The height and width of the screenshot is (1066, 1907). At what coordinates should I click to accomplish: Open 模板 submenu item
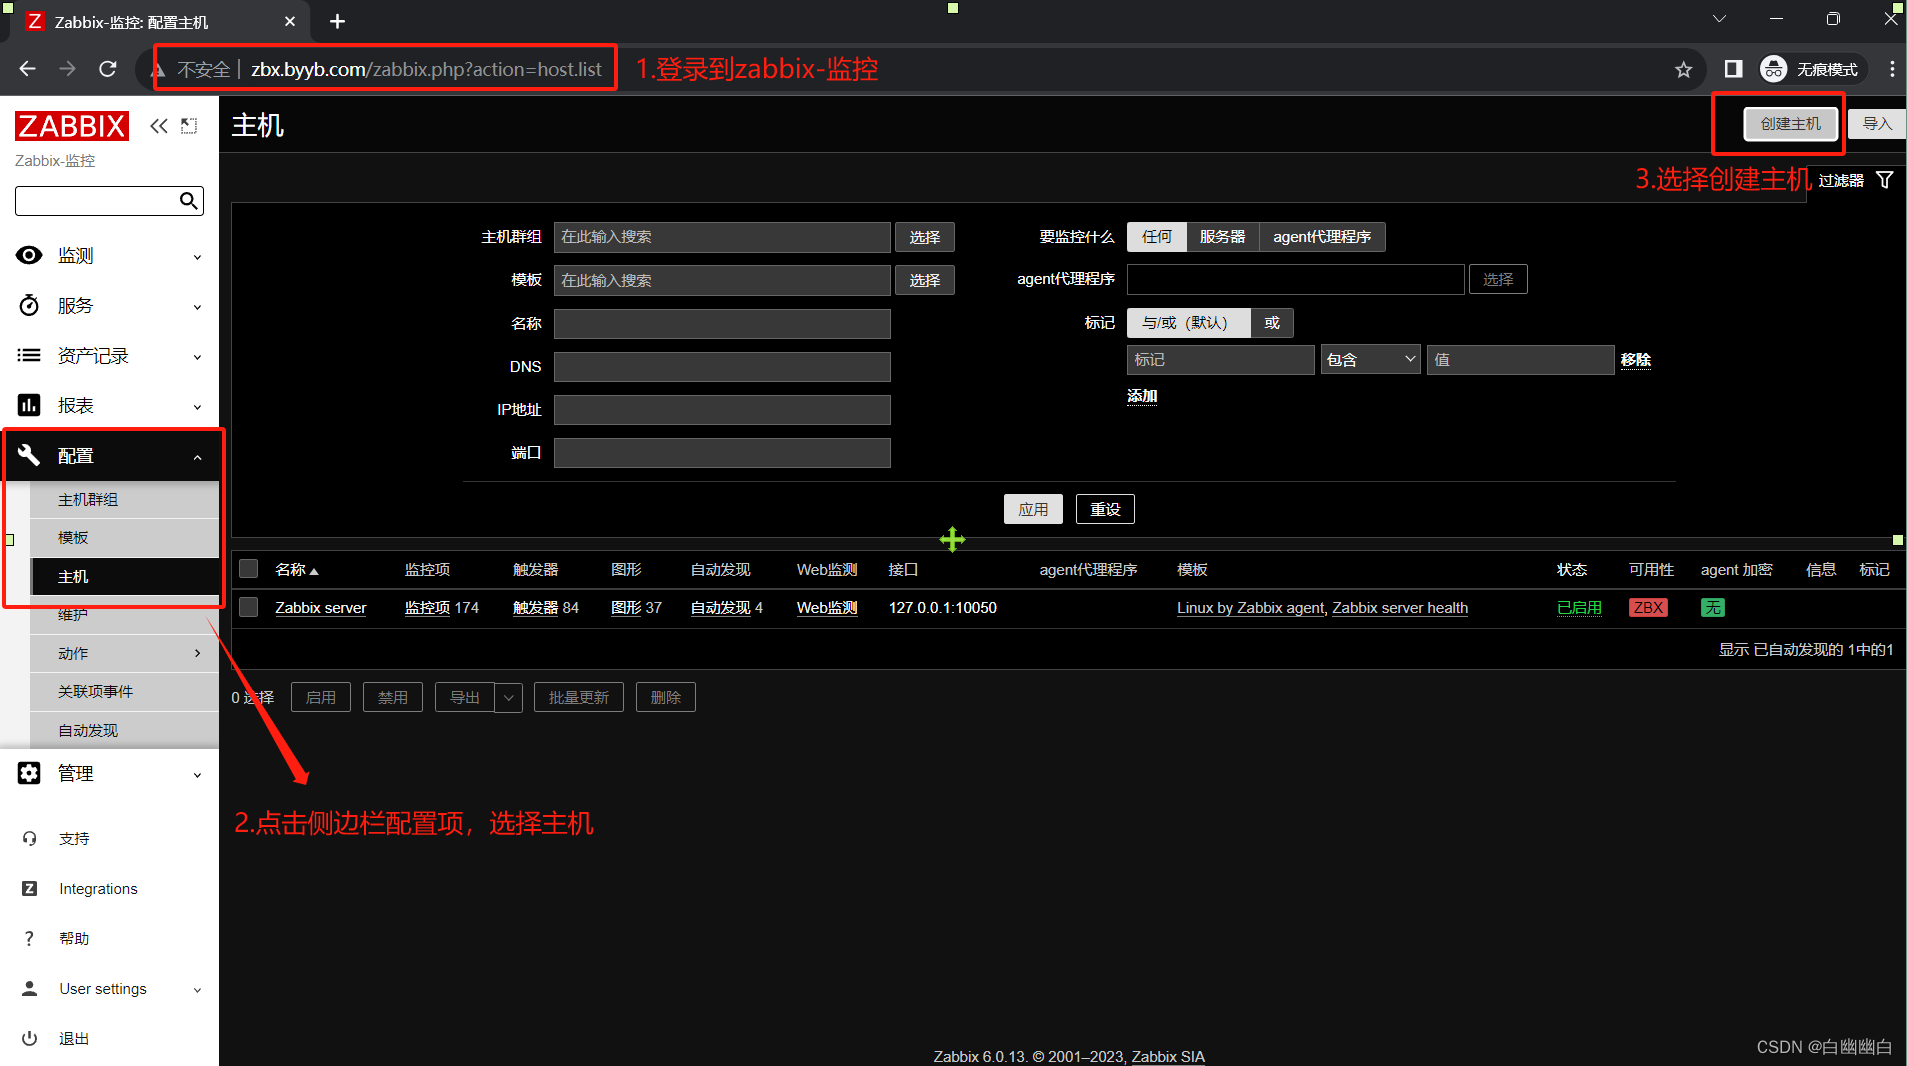pos(124,538)
